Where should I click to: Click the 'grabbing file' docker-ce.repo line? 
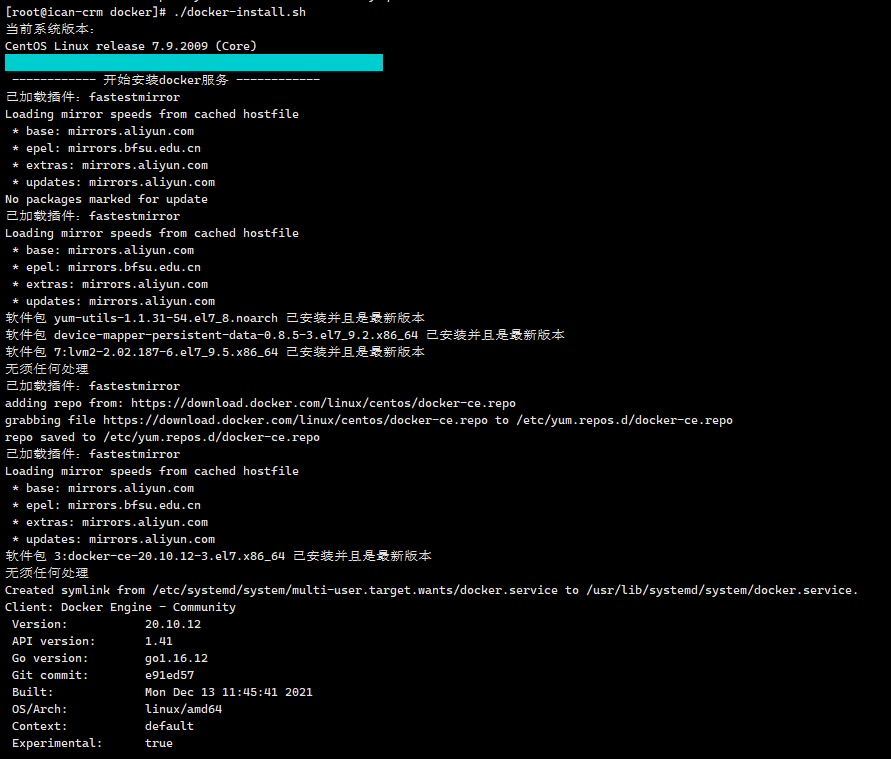[x=369, y=420]
